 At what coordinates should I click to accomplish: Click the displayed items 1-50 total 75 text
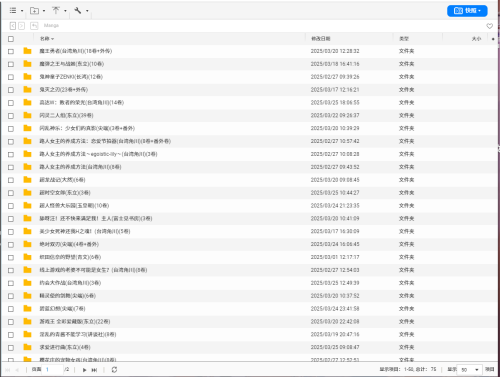(408, 369)
